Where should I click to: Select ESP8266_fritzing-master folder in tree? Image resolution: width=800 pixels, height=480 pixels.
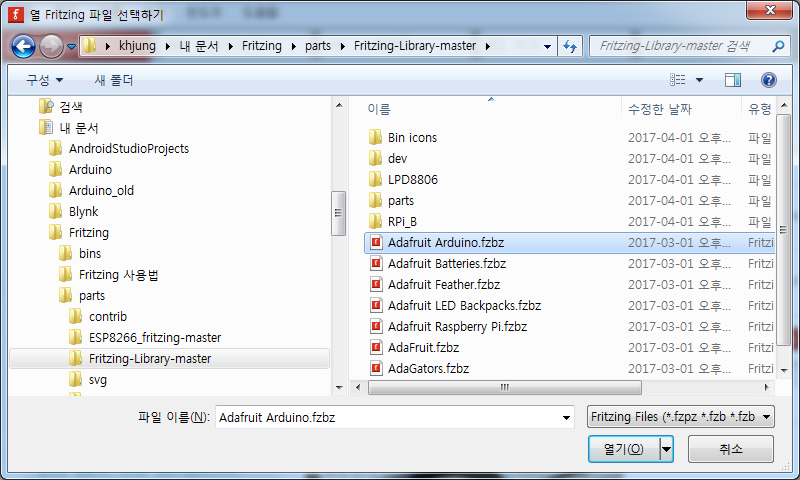coord(155,337)
